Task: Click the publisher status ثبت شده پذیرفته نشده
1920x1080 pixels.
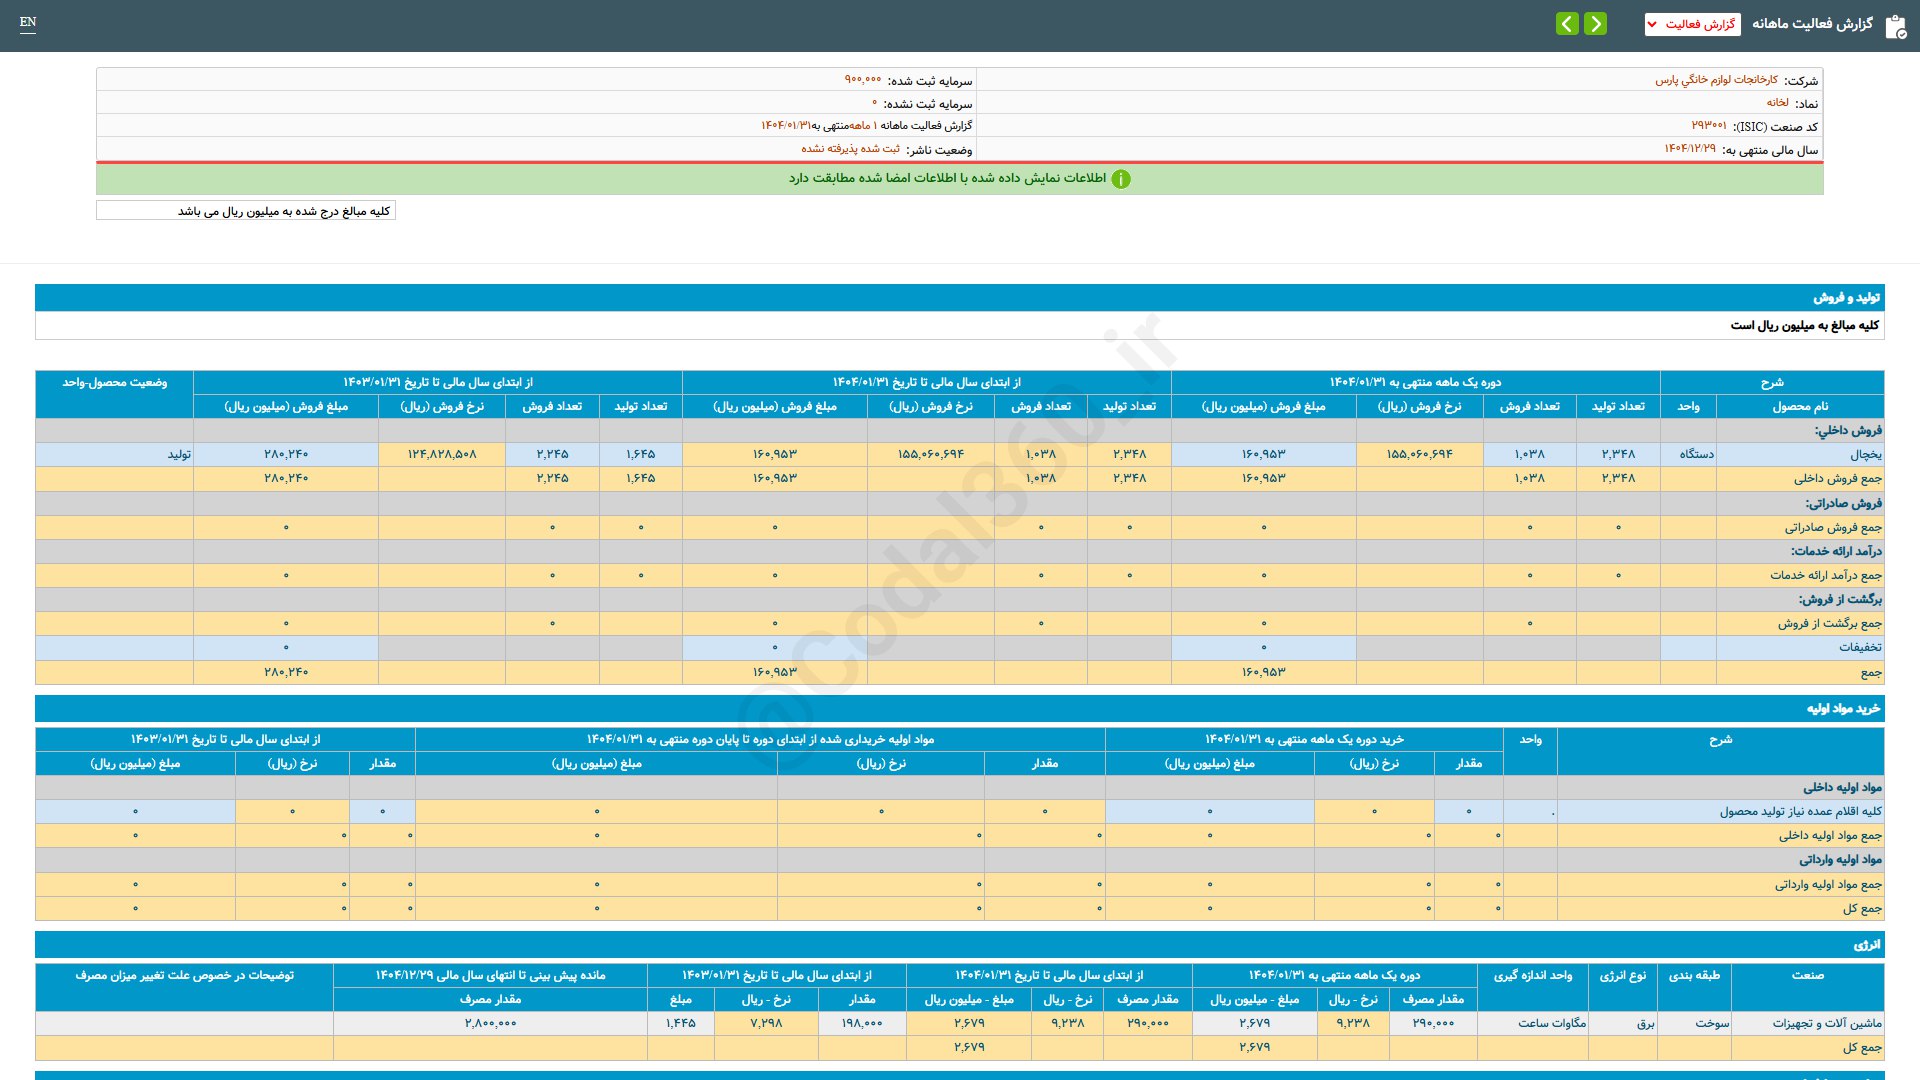Action: click(850, 149)
